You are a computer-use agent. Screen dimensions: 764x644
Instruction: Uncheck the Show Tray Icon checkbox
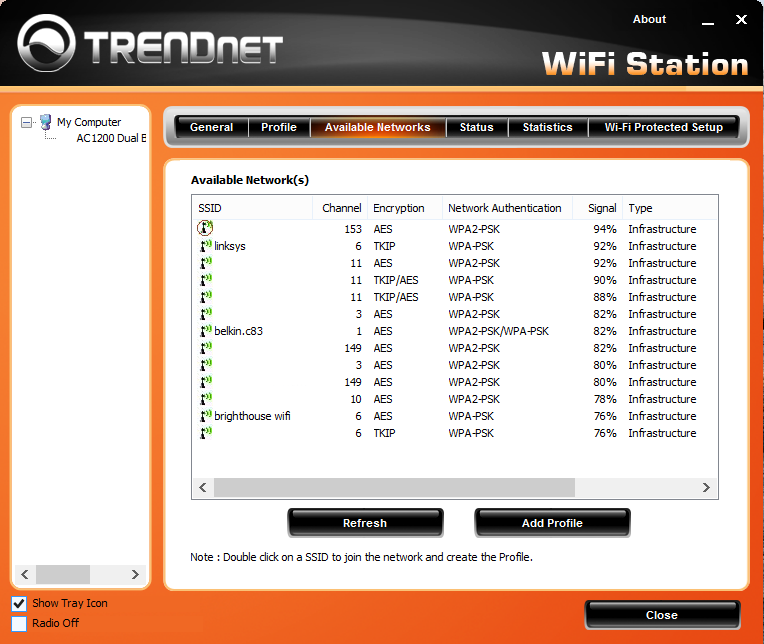19,604
